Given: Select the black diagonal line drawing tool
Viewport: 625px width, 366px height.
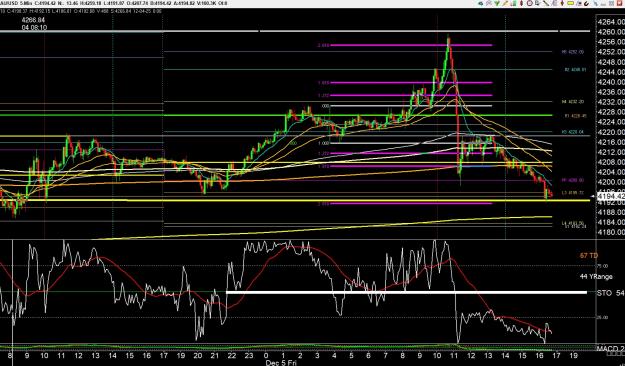Looking at the screenshot, I should point(546,3).
